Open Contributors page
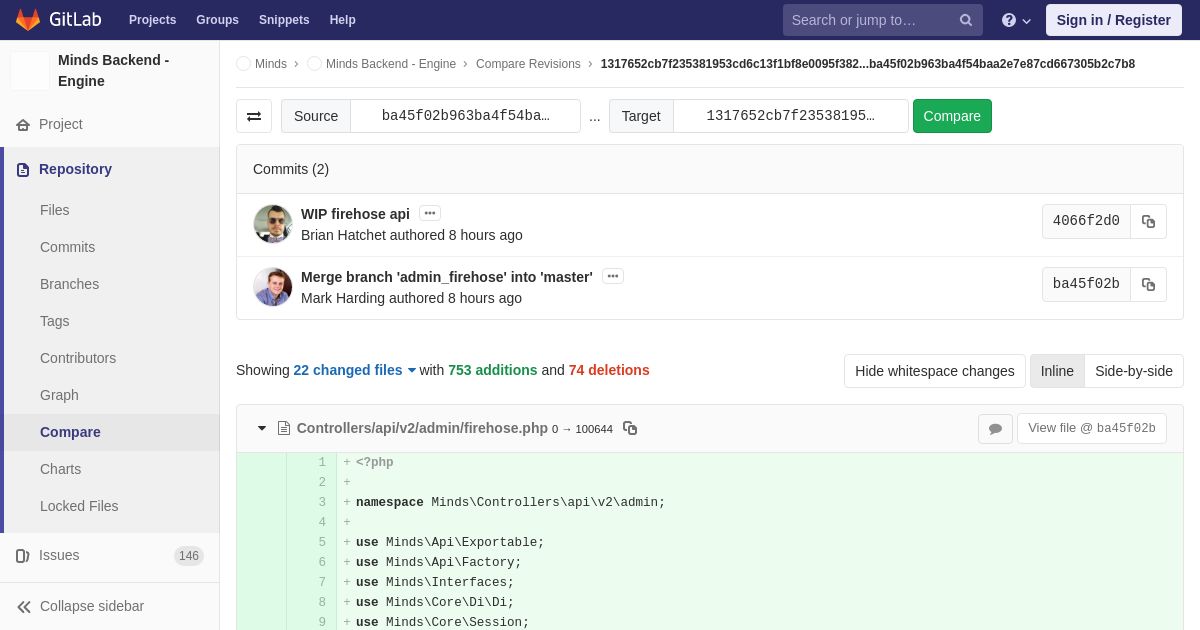Screen dimensions: 1200x630 tap(78, 358)
